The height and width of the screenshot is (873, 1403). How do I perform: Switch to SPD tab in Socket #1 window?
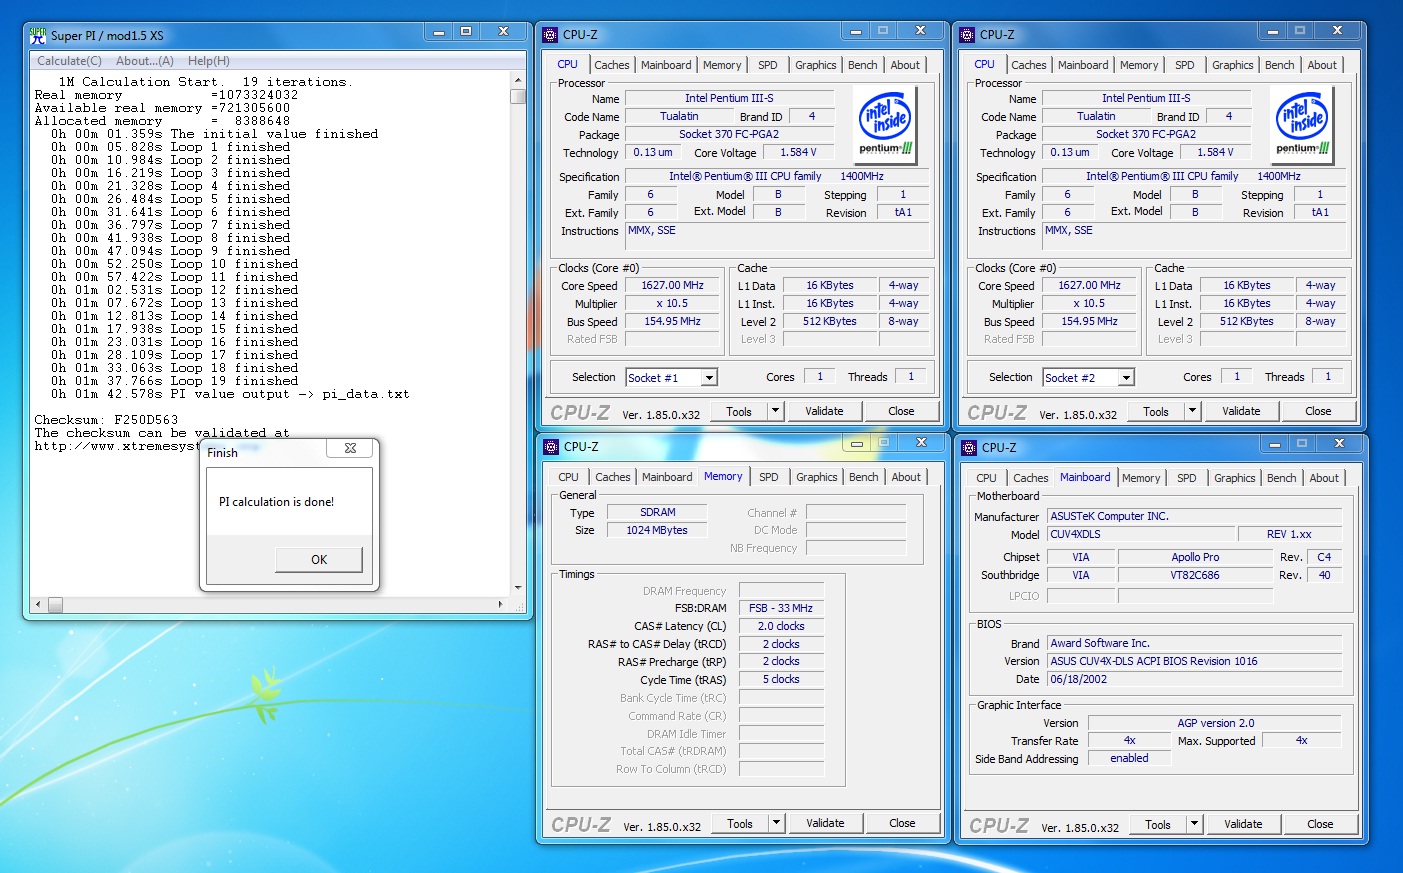point(768,65)
